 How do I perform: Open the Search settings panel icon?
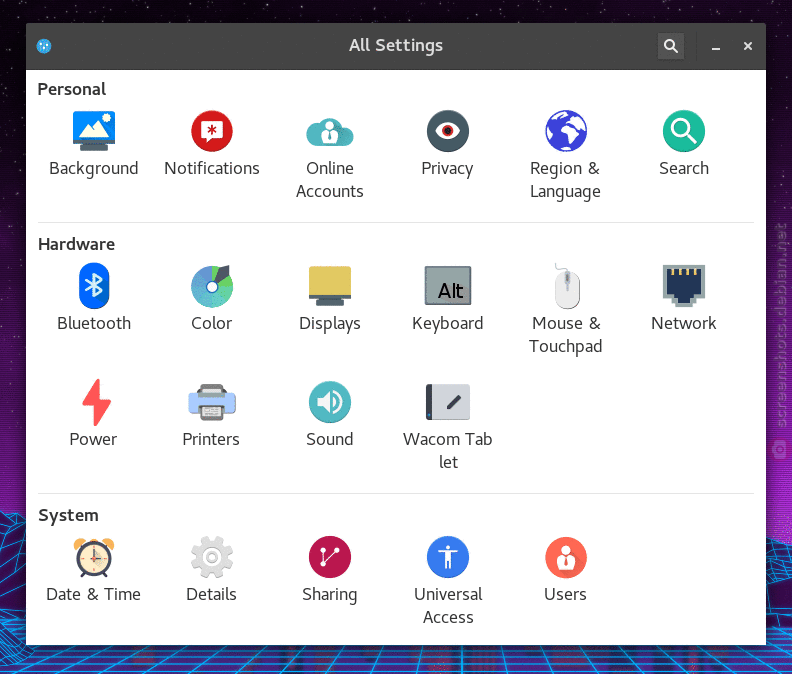click(x=683, y=131)
